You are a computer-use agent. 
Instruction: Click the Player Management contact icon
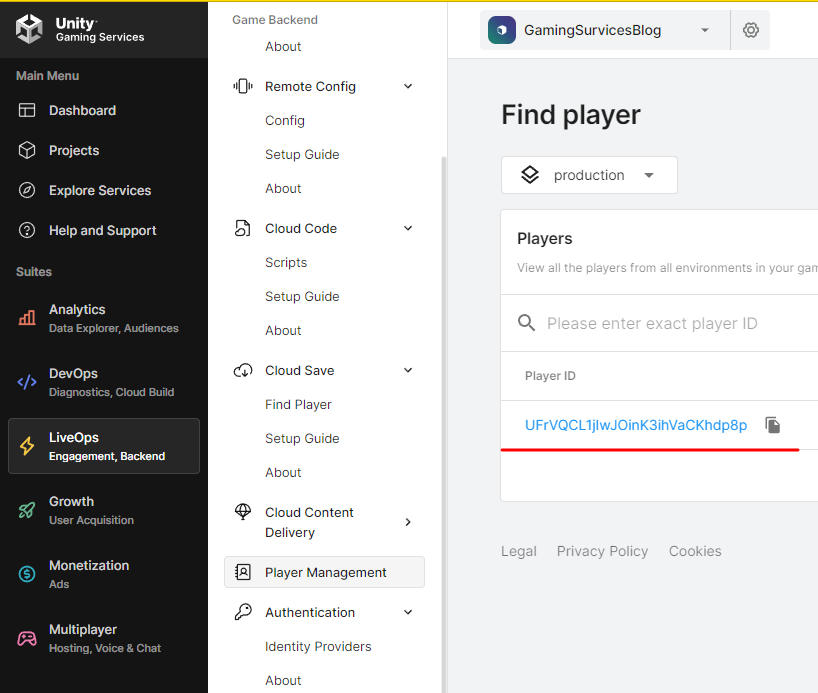[243, 572]
